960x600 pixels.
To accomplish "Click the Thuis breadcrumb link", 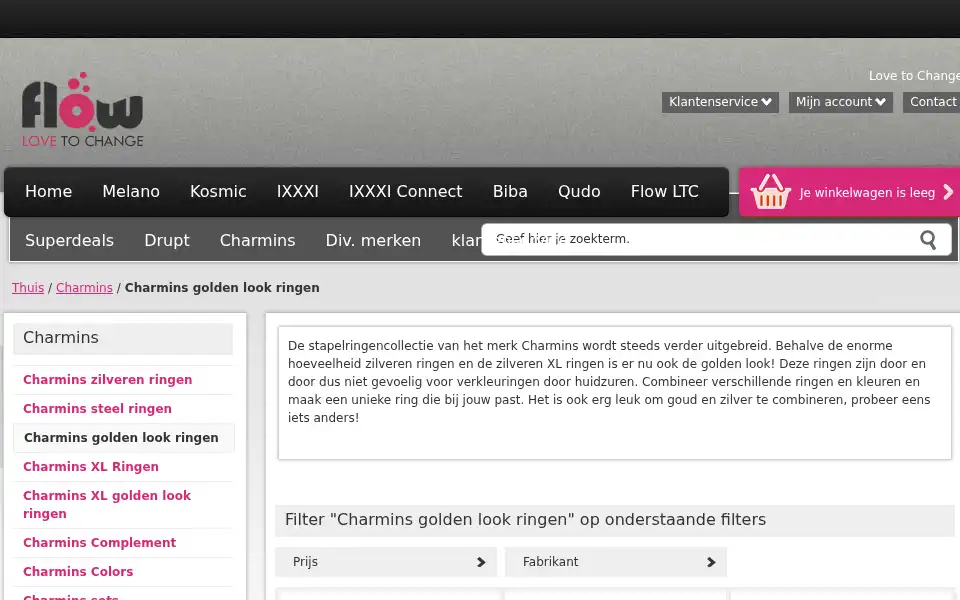I will pyautogui.click(x=28, y=288).
